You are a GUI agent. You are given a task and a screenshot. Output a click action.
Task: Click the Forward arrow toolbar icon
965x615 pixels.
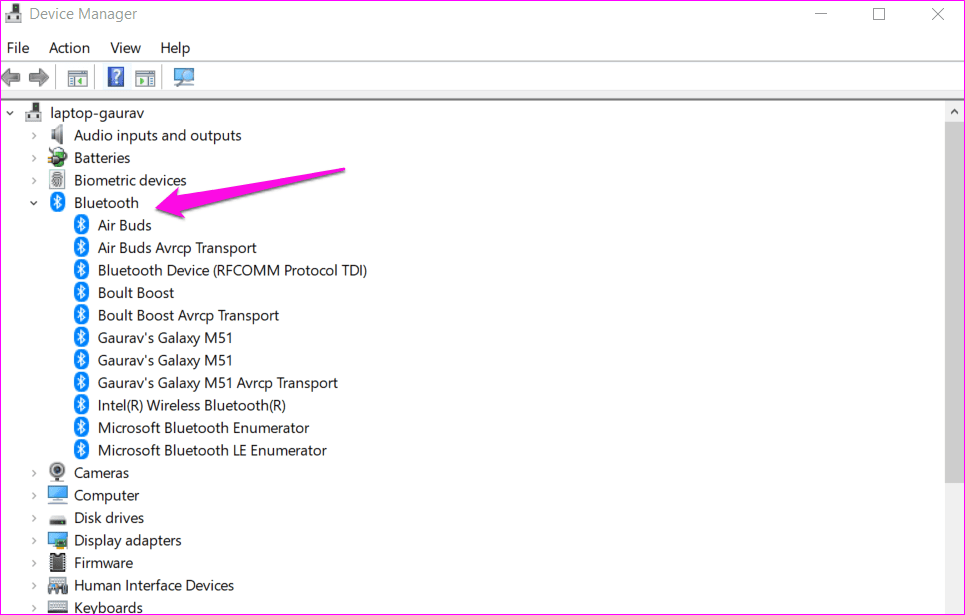coord(39,78)
